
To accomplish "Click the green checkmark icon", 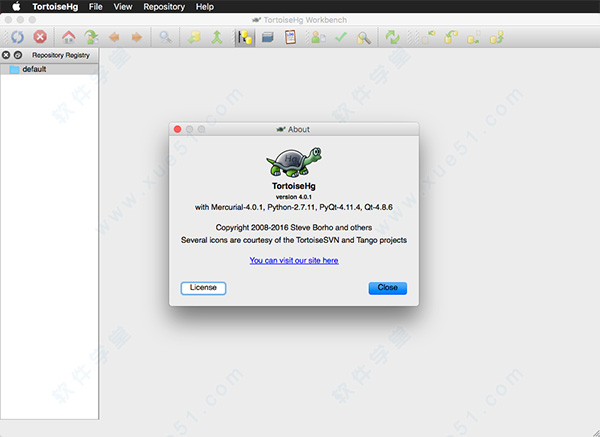I will [341, 37].
